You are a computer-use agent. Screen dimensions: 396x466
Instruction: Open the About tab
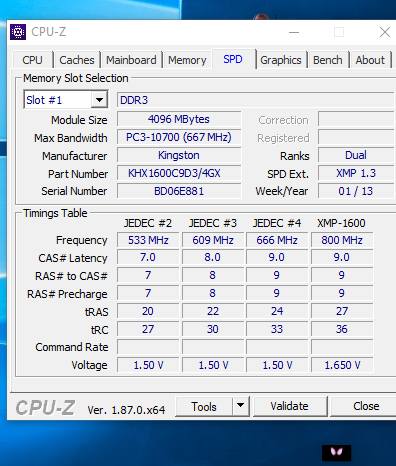(x=370, y=60)
